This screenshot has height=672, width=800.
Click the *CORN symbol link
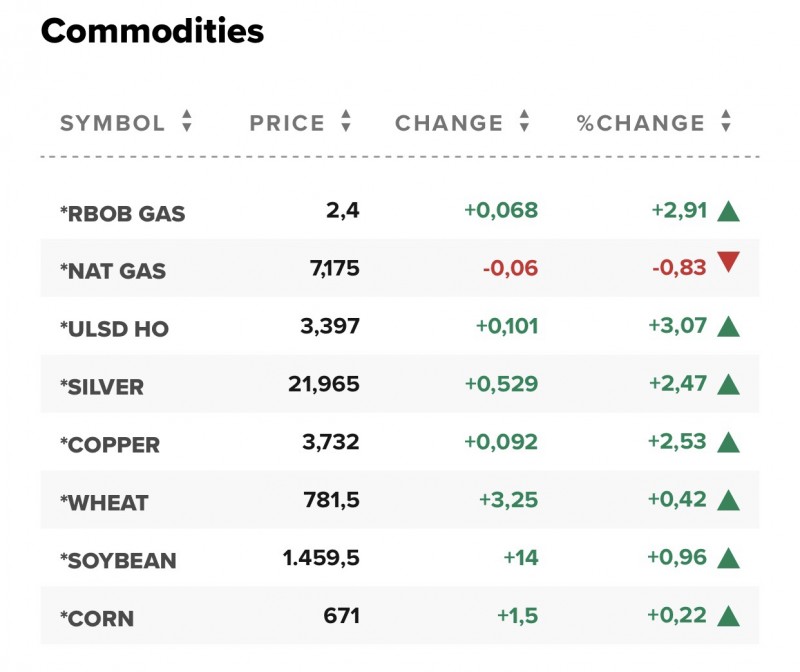[x=97, y=619]
